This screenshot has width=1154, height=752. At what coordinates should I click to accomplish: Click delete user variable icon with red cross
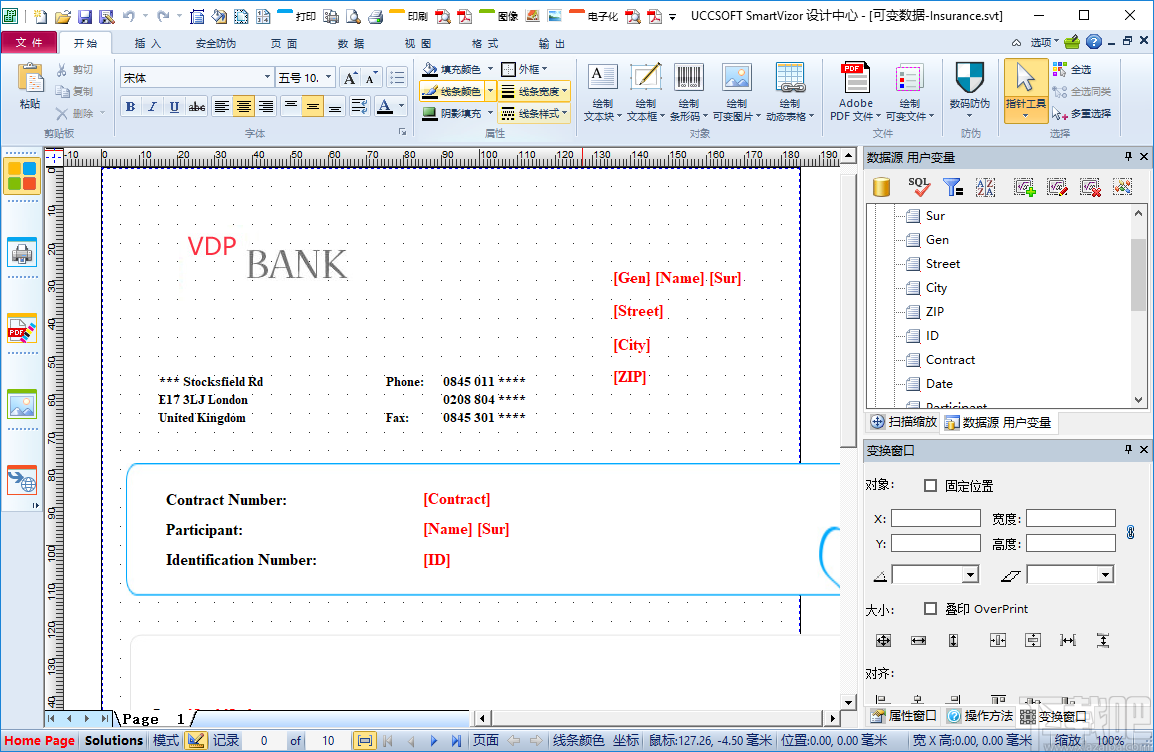tap(1090, 186)
